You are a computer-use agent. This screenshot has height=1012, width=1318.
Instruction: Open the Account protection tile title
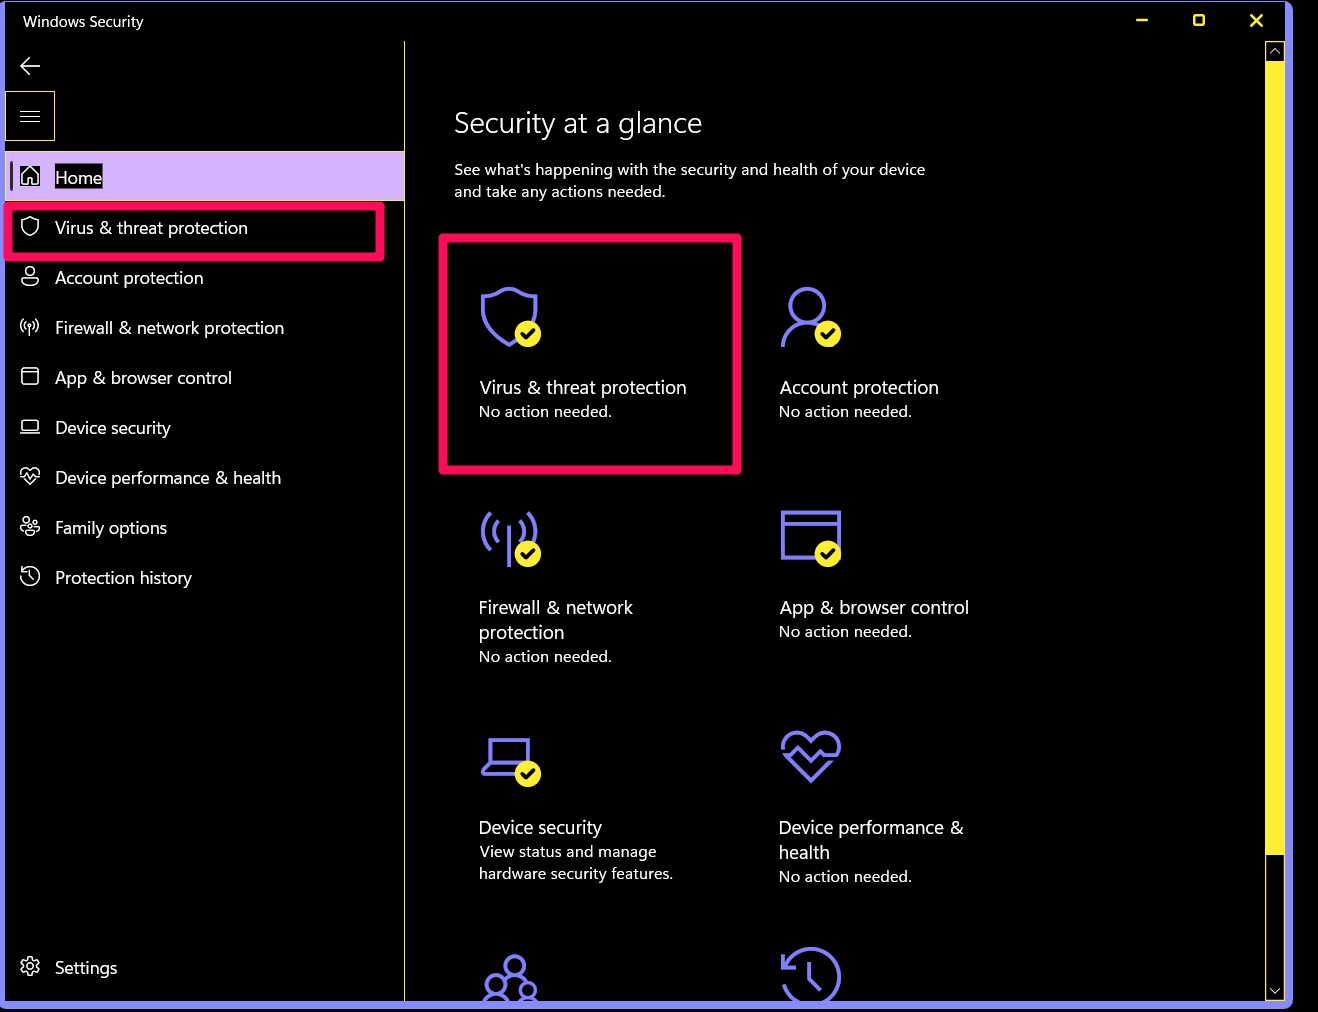pyautogui.click(x=859, y=387)
